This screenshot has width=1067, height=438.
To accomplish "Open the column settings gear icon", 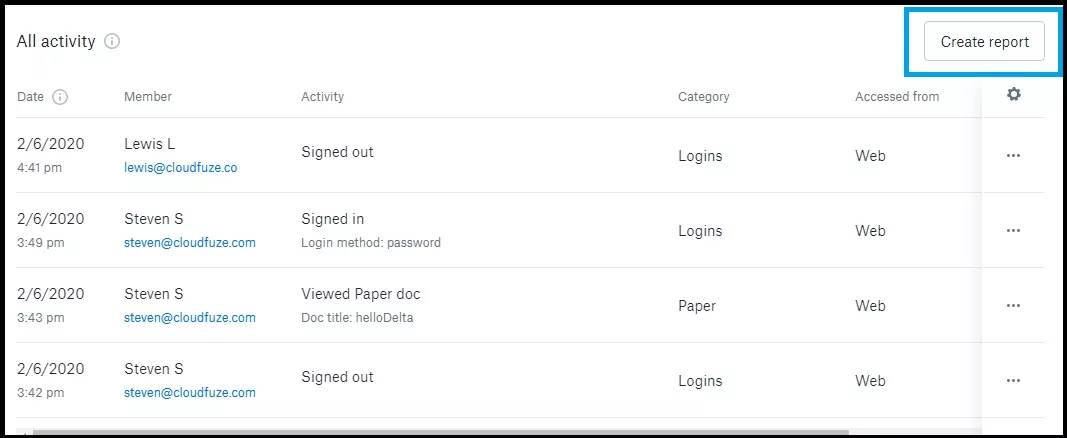I will (x=1014, y=95).
